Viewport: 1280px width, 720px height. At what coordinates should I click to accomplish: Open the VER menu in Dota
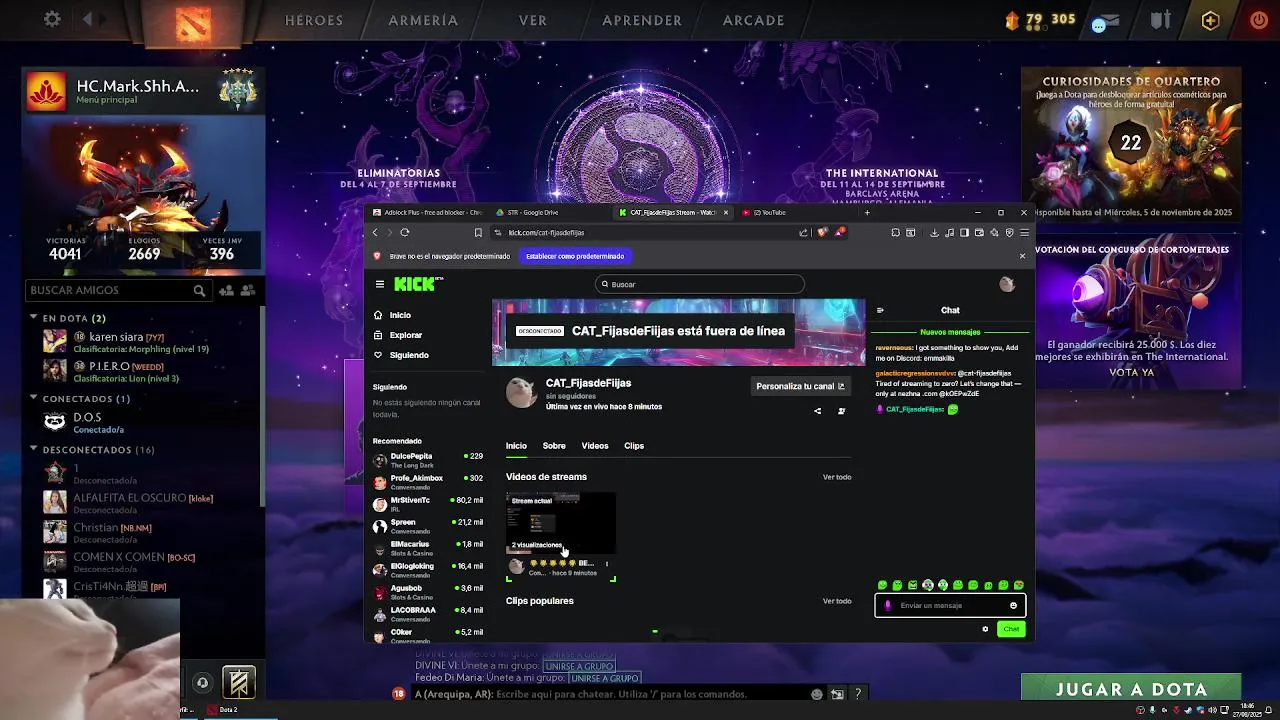click(533, 20)
